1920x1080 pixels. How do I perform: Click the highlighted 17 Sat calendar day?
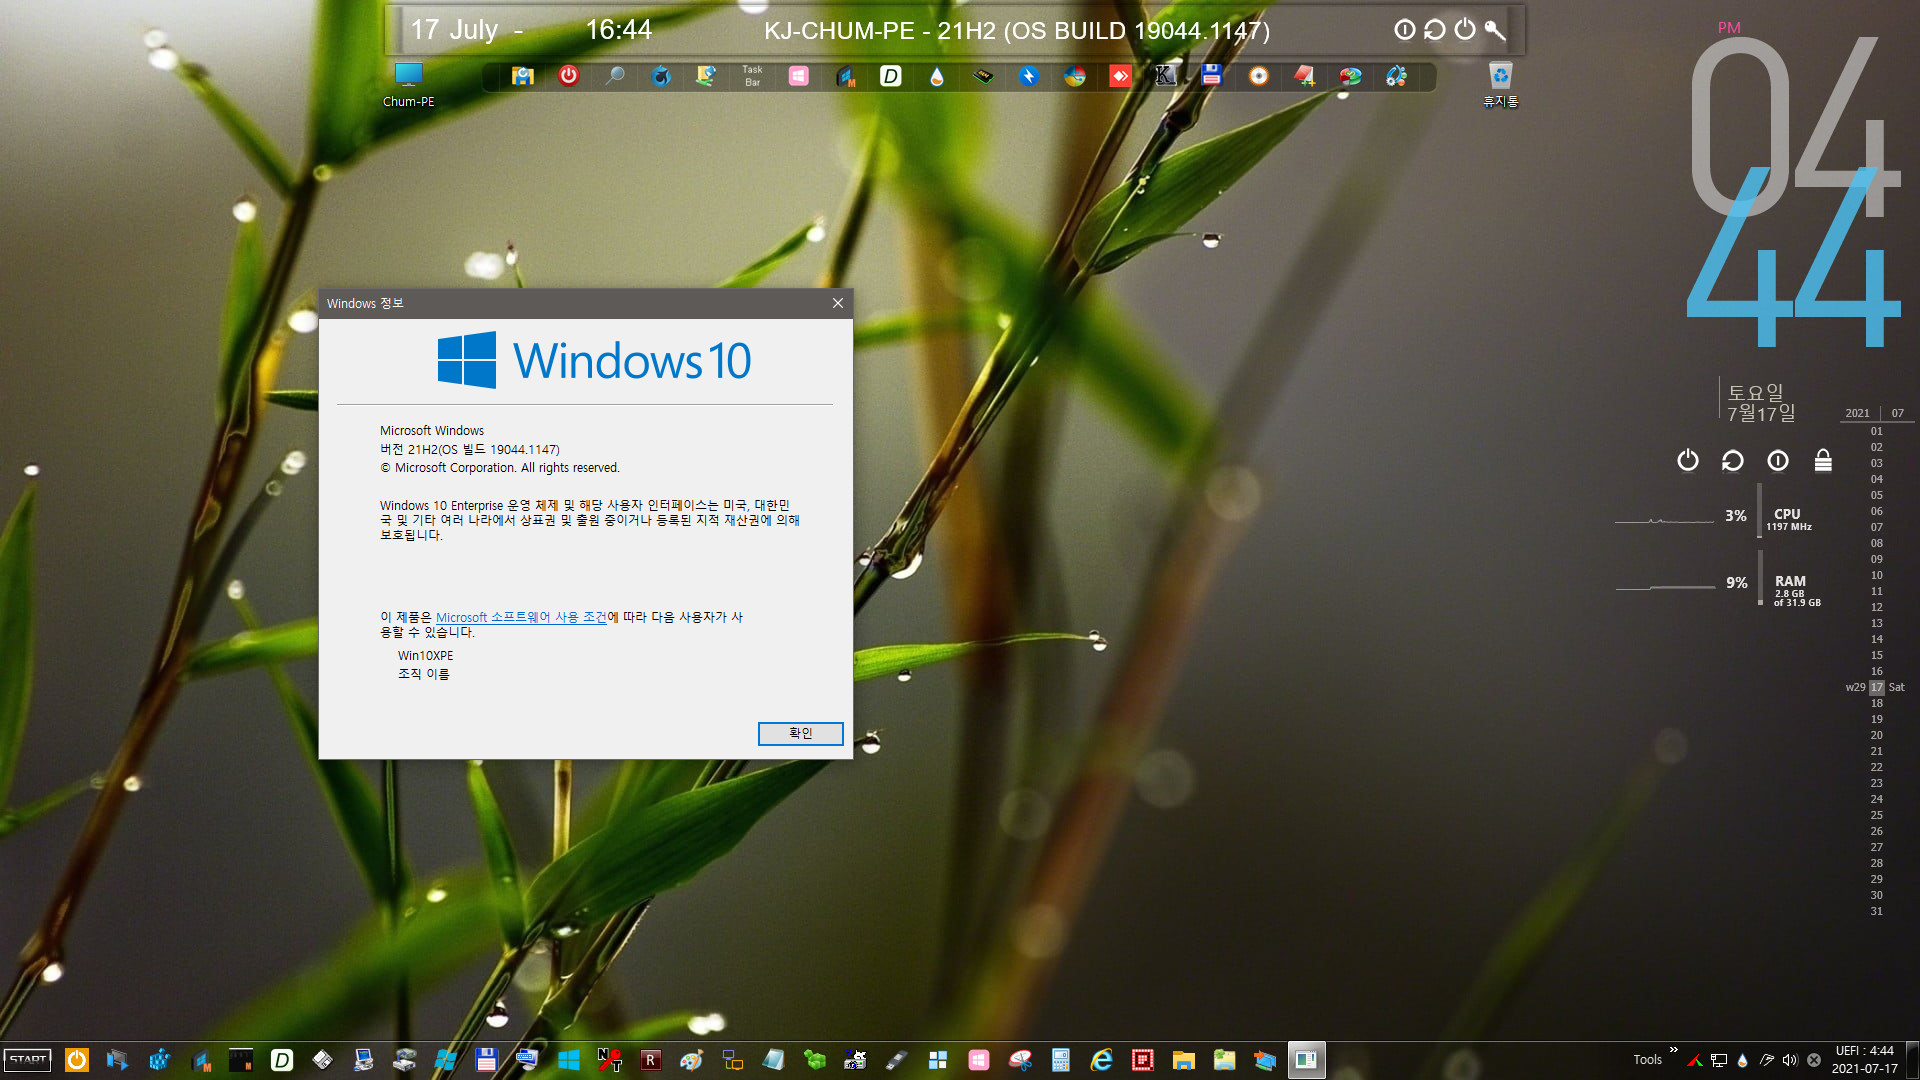(1876, 687)
